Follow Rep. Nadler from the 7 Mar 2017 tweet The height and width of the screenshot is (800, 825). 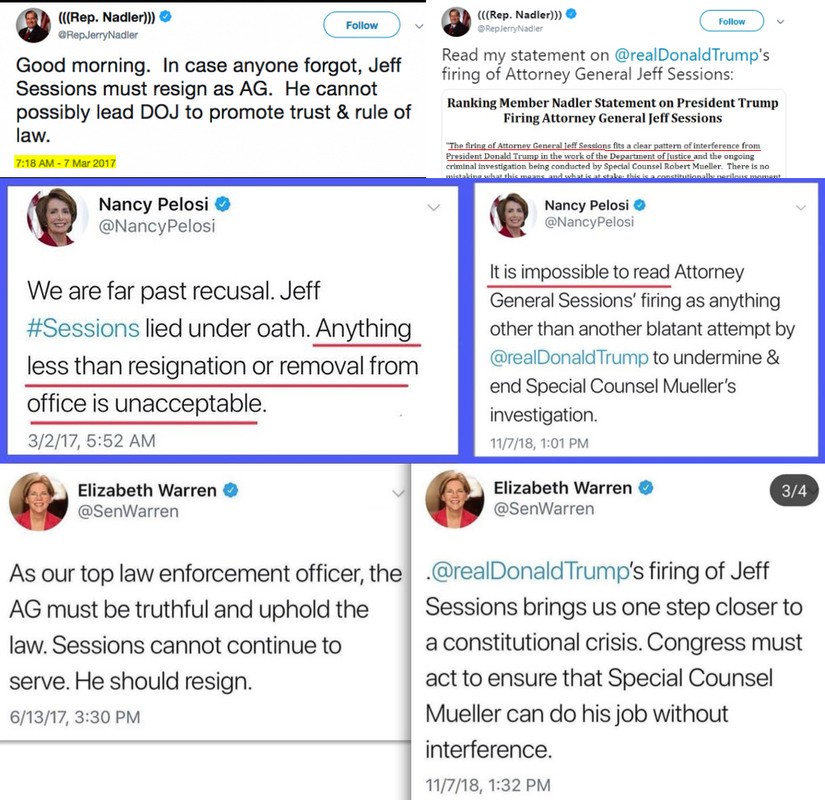pos(361,25)
